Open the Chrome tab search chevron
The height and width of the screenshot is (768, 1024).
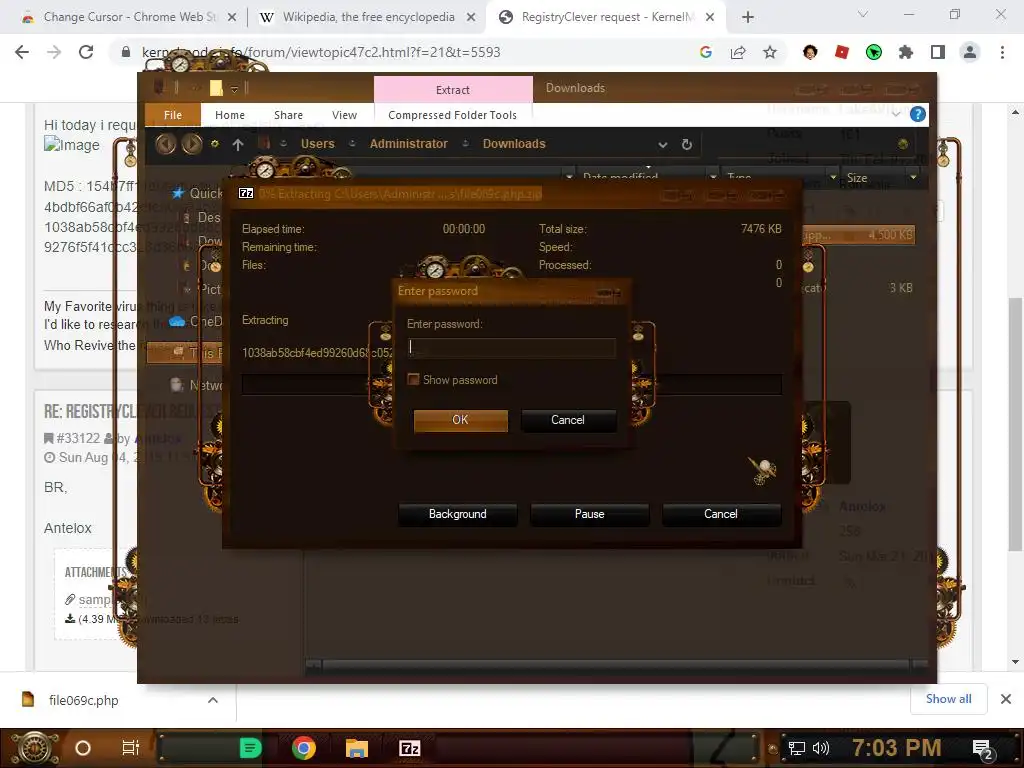pyautogui.click(x=863, y=14)
